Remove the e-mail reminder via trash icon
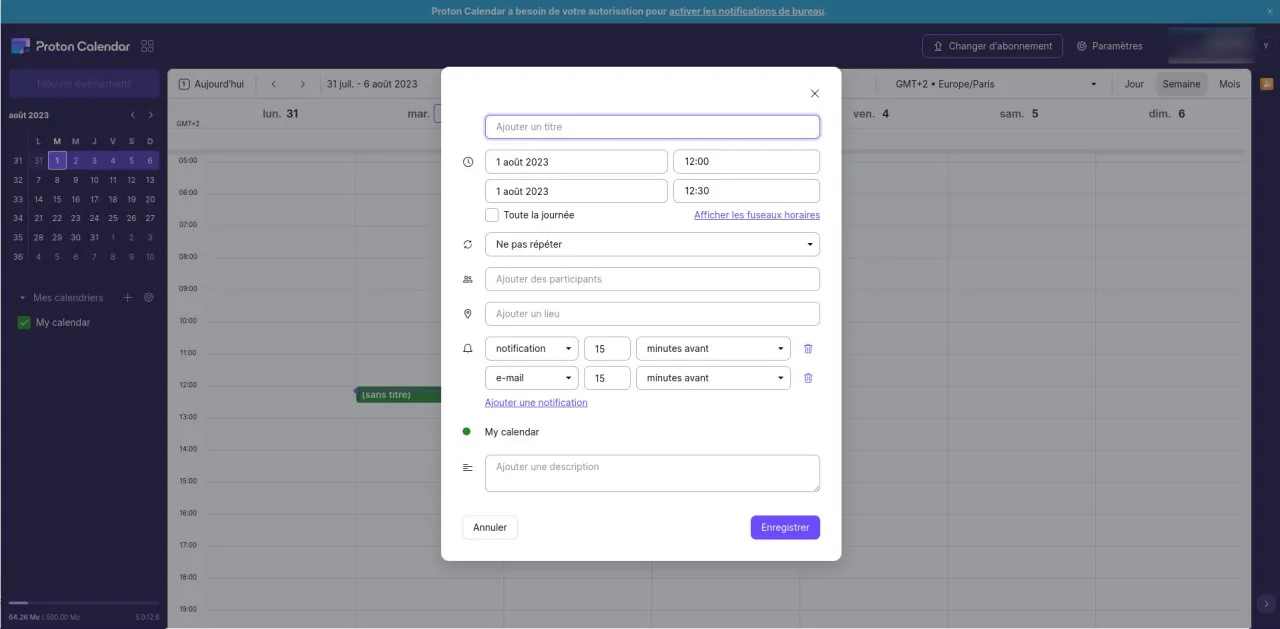The width and height of the screenshot is (1280, 629). 808,378
